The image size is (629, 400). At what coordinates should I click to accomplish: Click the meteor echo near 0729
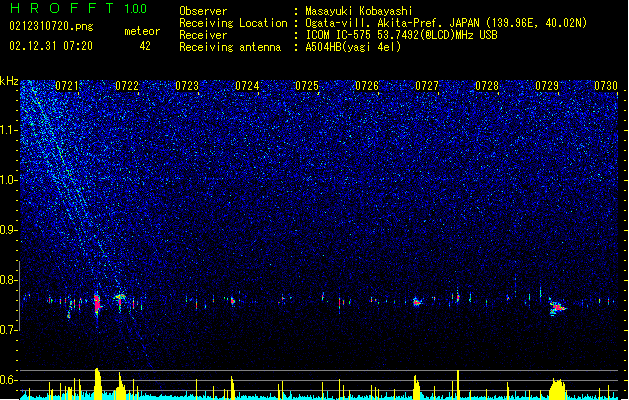click(x=557, y=308)
